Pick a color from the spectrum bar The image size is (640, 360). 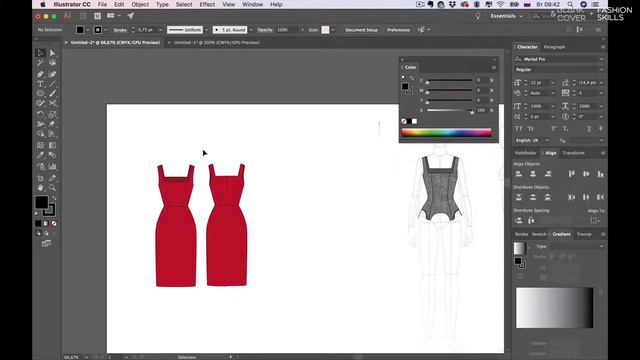(x=447, y=132)
